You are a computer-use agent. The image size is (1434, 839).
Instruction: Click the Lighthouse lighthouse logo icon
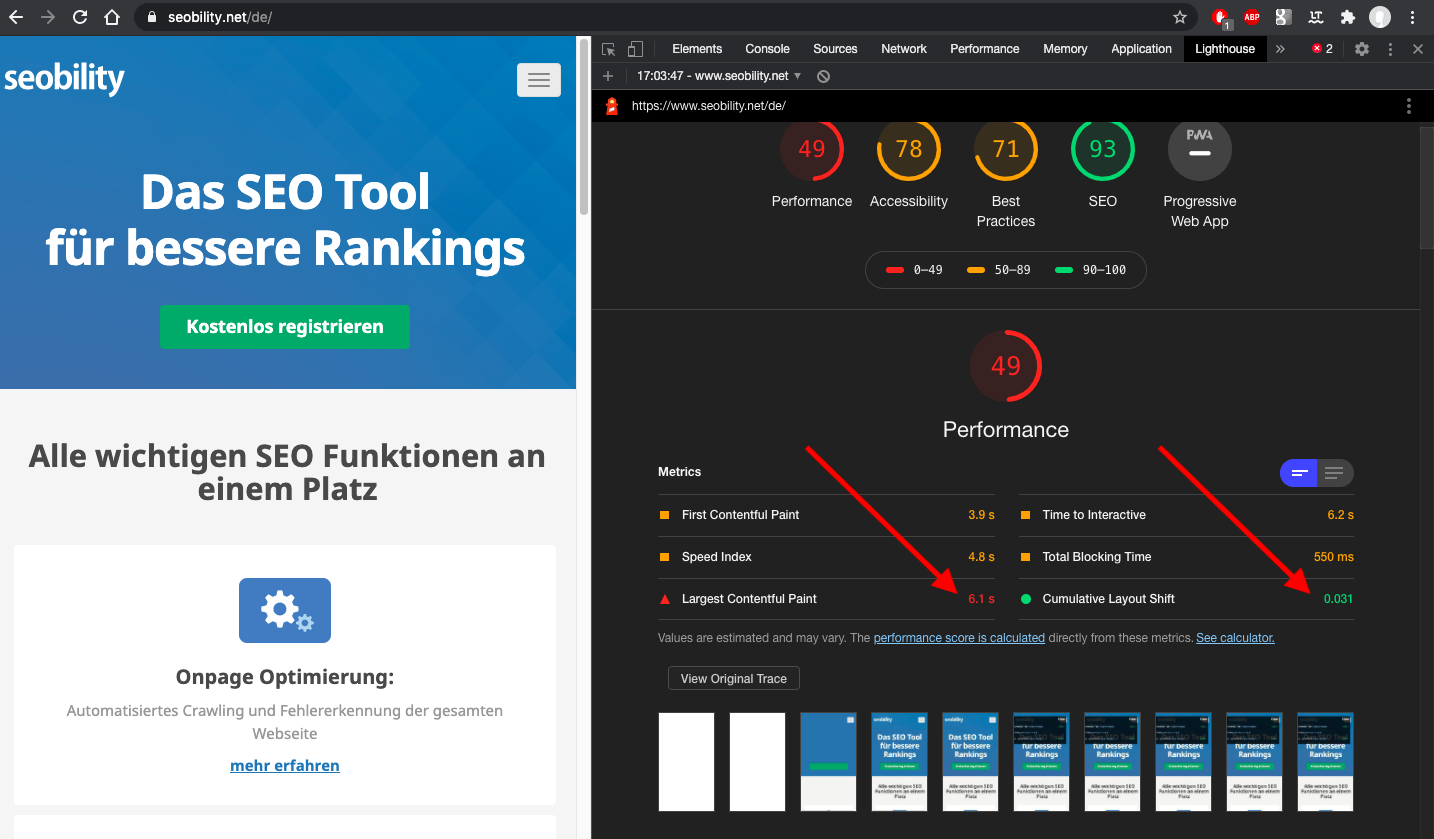click(612, 106)
